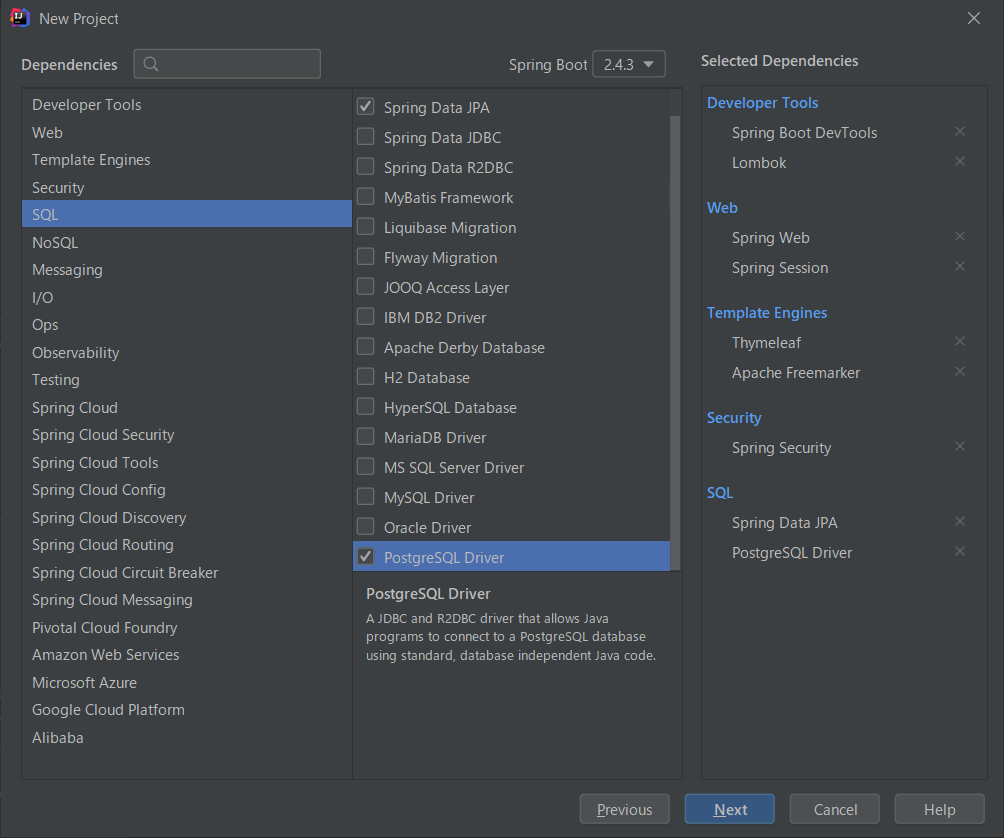The height and width of the screenshot is (838, 1004).
Task: Open the Spring Boot version dropdown
Action: click(629, 64)
